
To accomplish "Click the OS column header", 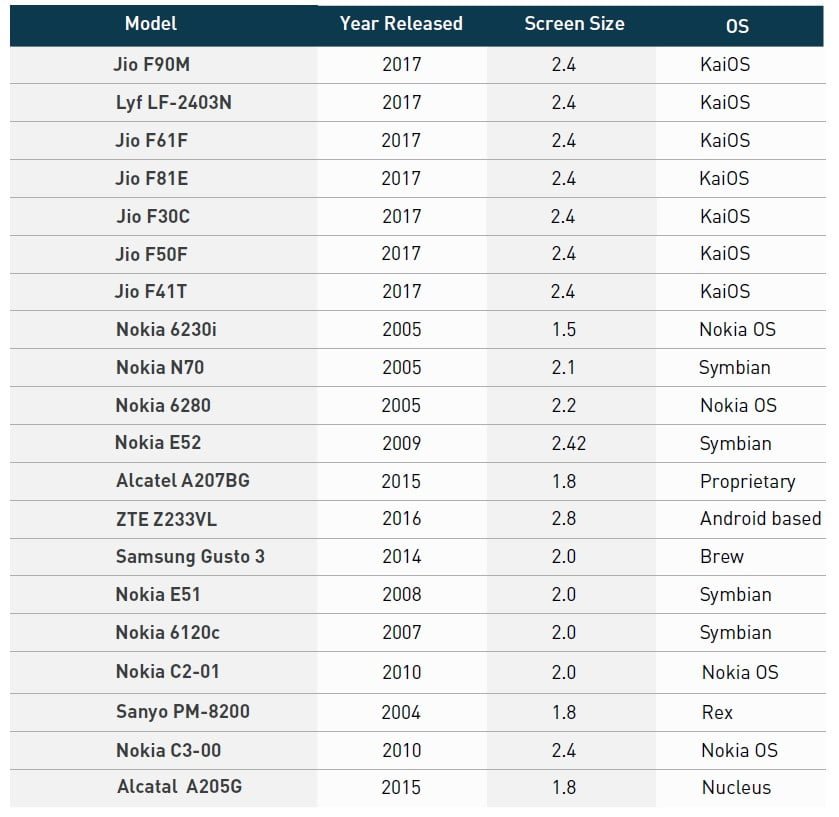I will [x=737, y=26].
